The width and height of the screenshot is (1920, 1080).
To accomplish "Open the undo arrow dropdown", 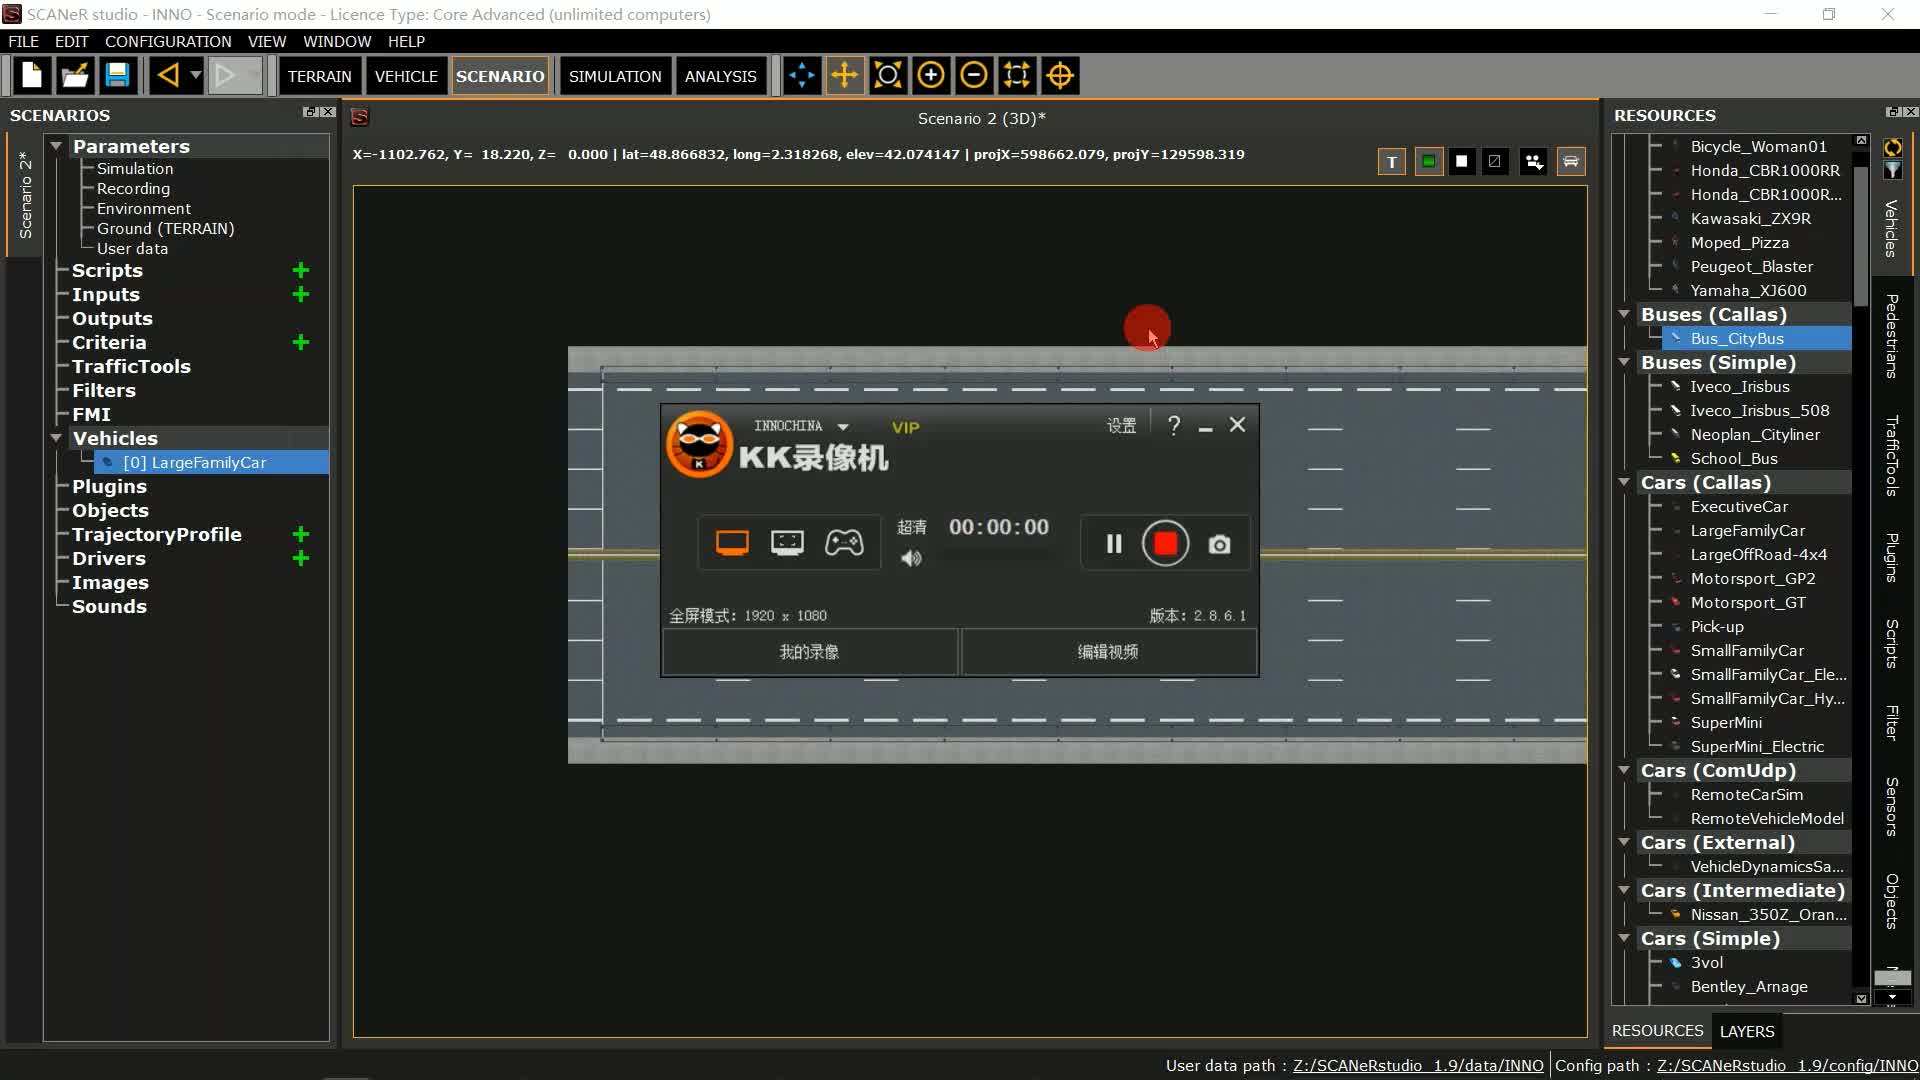I will (196, 75).
